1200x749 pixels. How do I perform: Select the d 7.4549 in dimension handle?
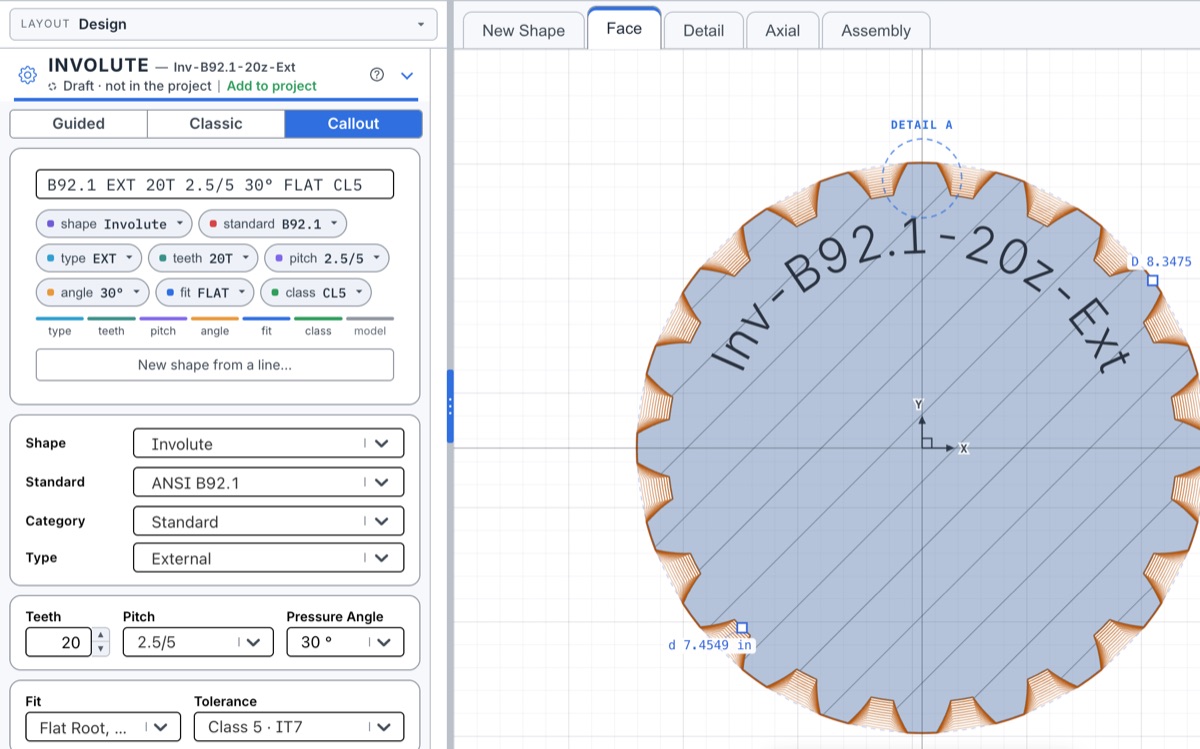(x=742, y=628)
